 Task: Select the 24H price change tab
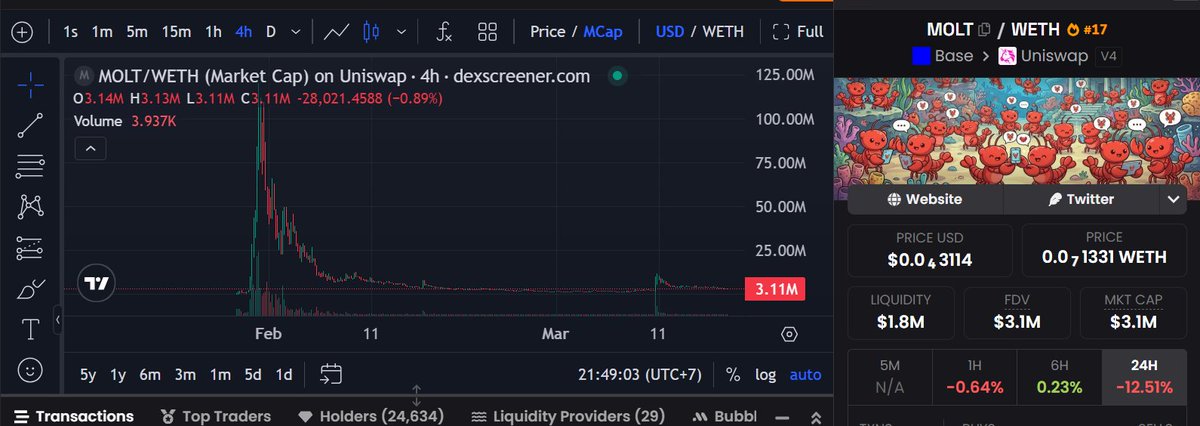click(1145, 377)
